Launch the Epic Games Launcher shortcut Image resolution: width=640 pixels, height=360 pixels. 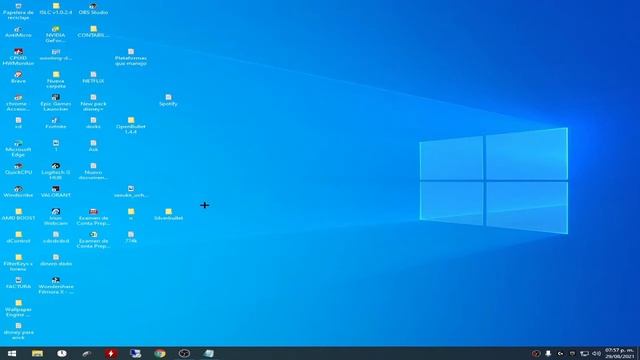pos(56,103)
